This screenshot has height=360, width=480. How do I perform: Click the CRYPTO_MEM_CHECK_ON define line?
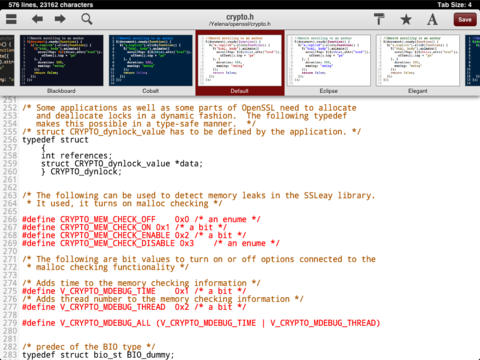point(124,227)
